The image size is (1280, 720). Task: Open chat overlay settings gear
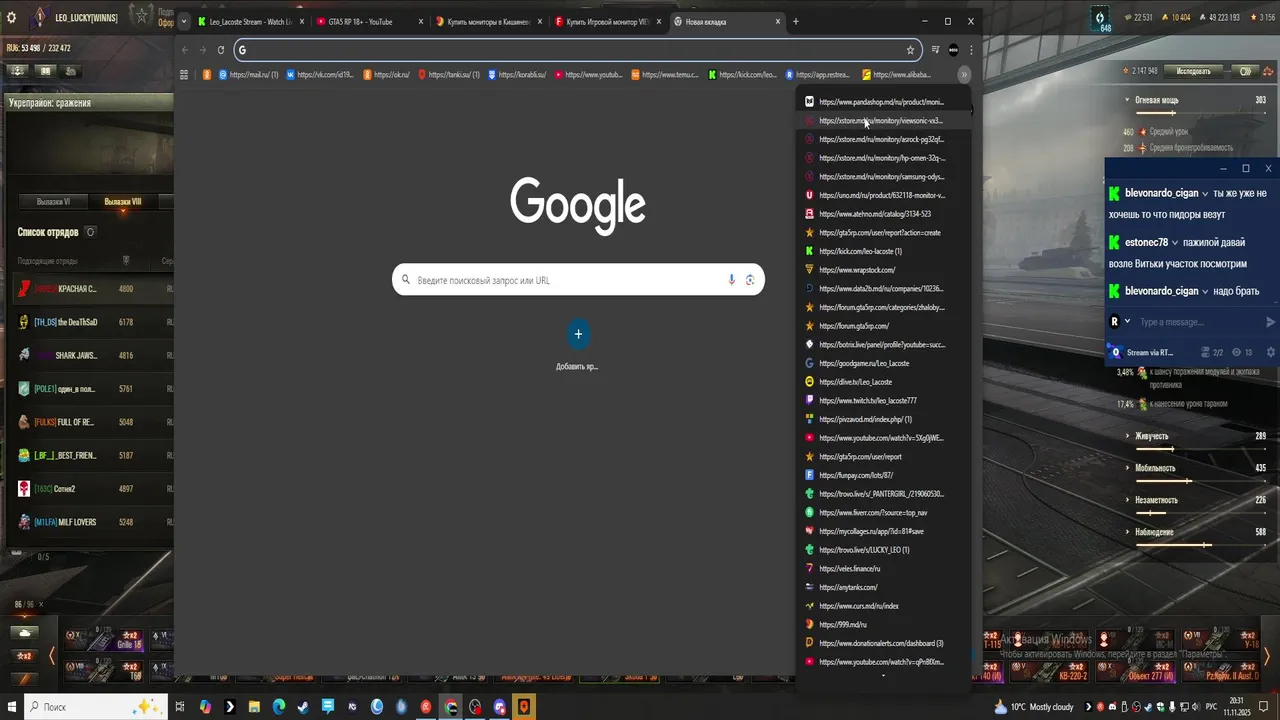[1270, 352]
